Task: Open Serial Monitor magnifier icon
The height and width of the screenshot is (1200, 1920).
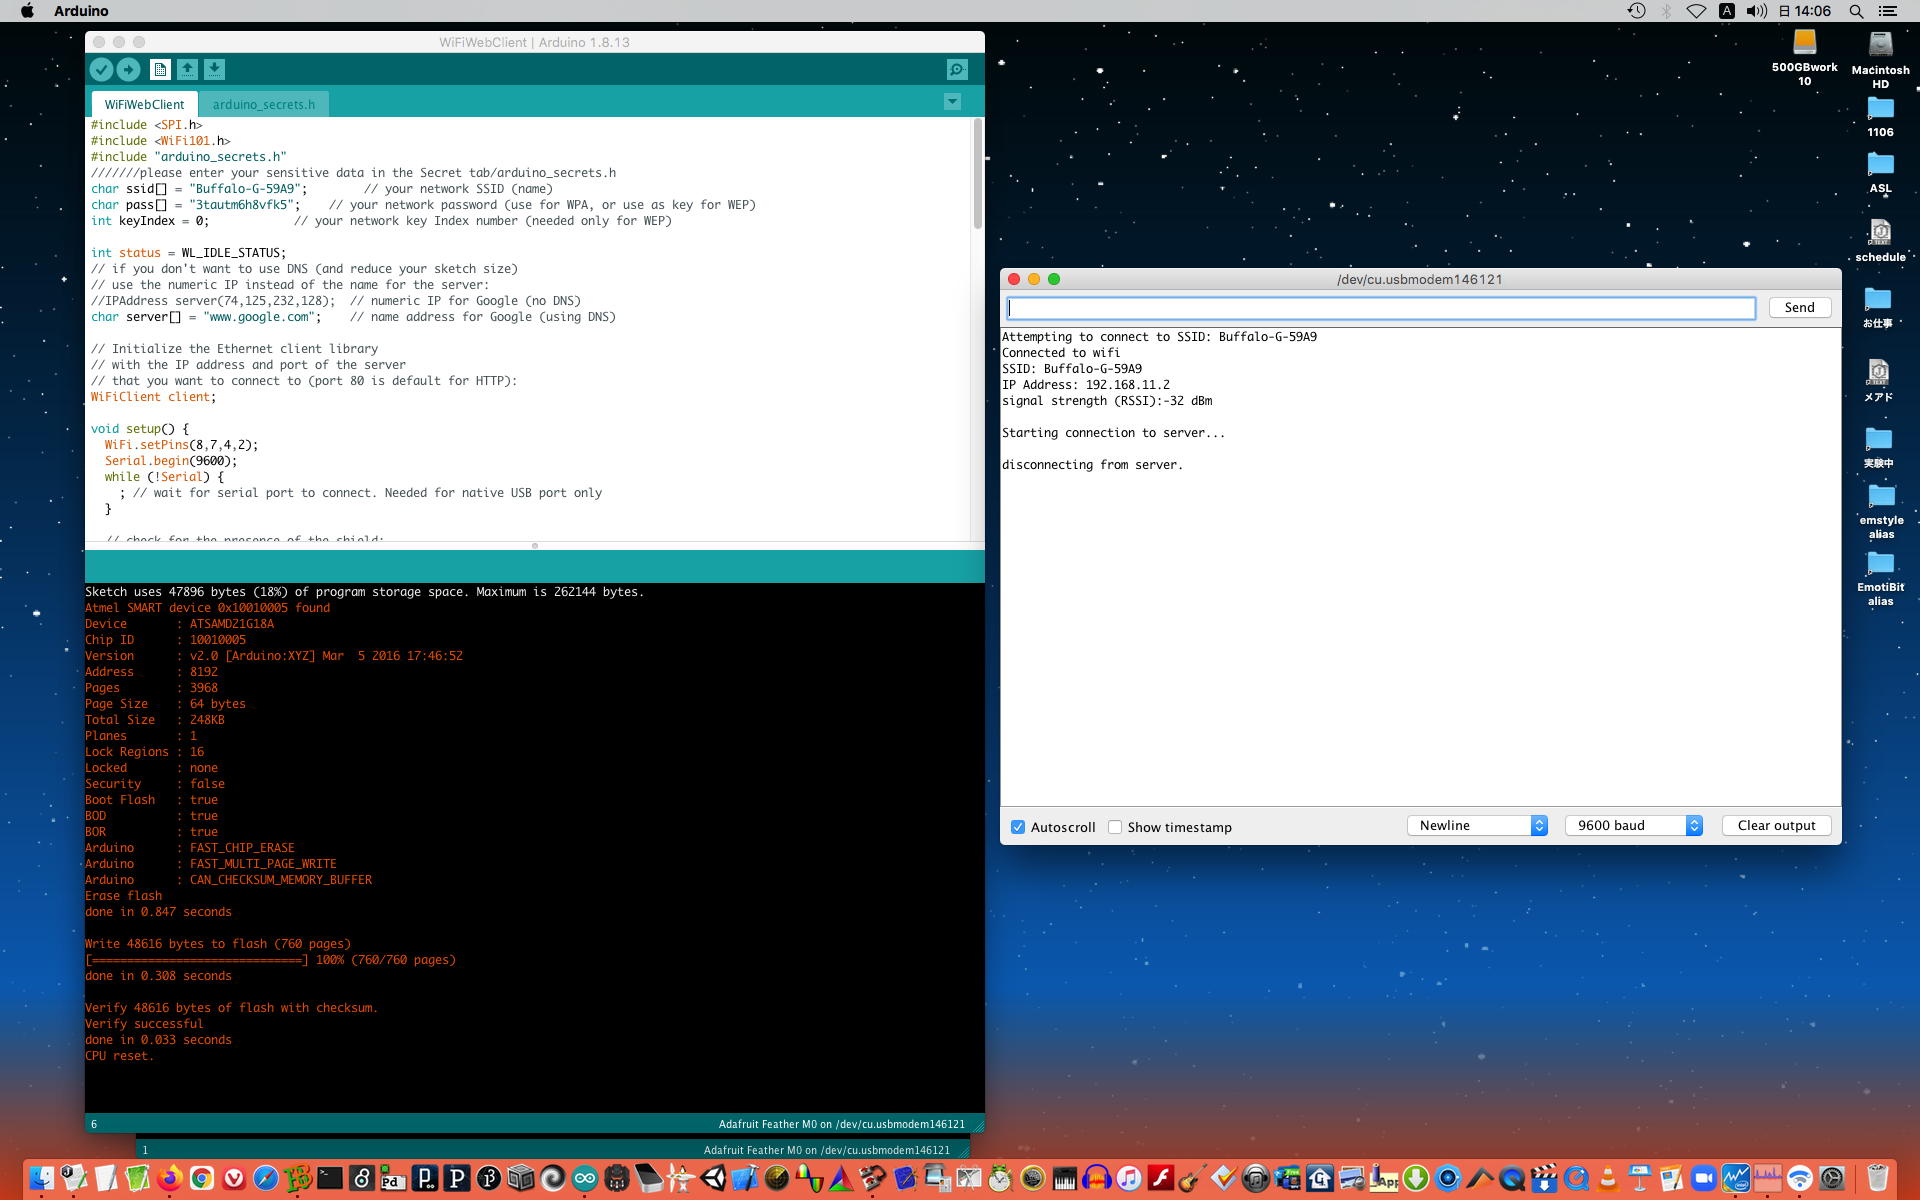Action: [957, 69]
